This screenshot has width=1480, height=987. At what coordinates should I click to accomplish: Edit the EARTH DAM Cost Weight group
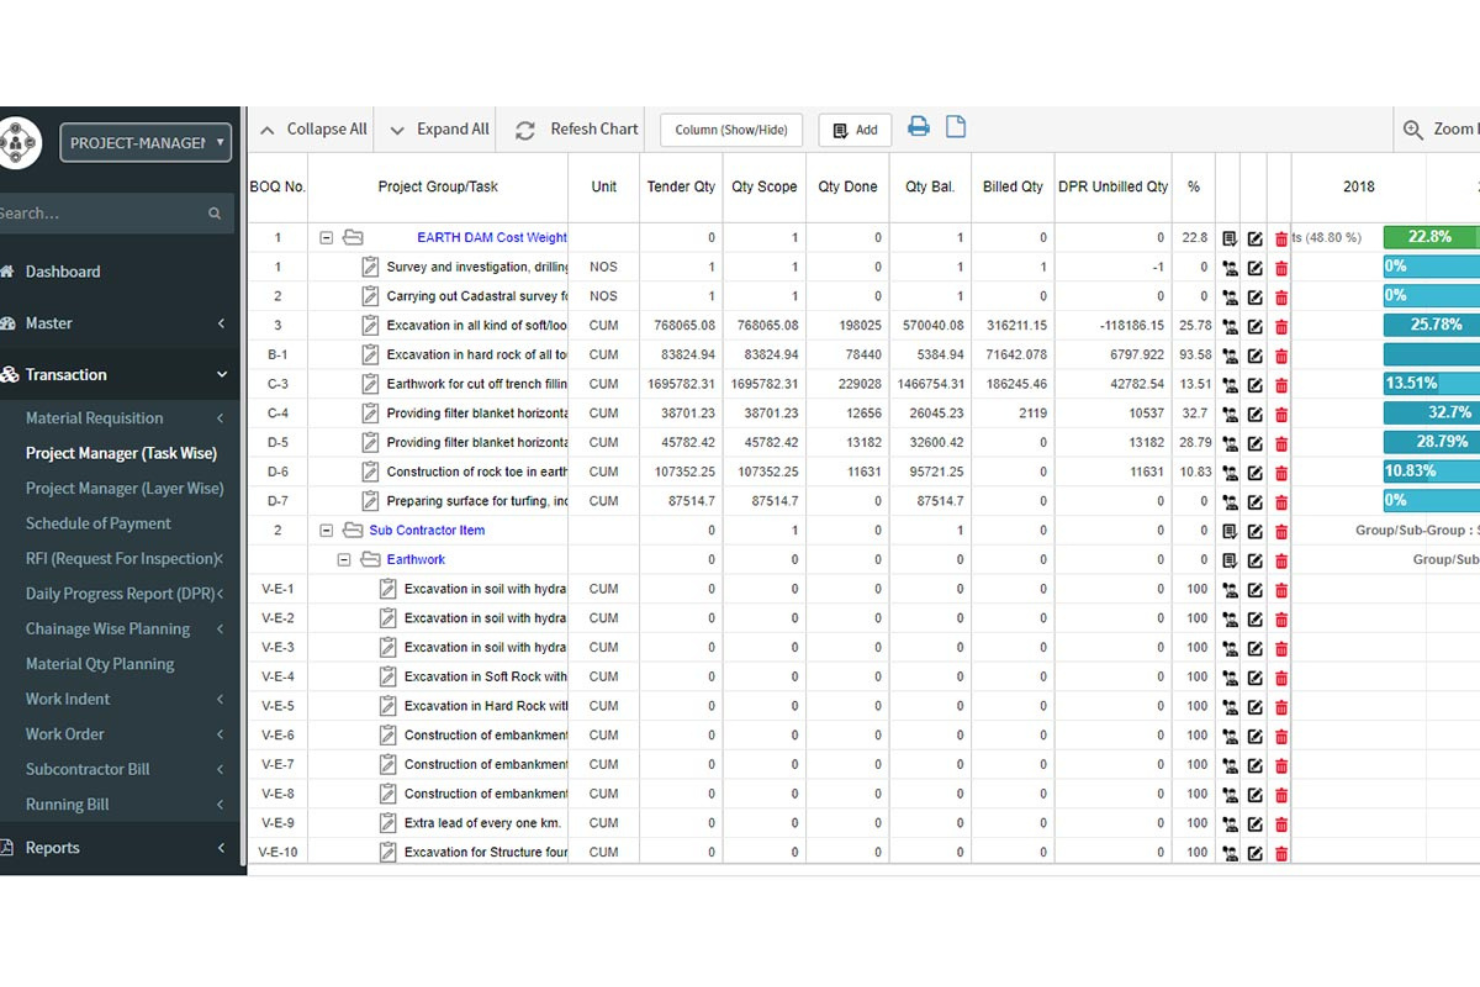coord(1255,238)
